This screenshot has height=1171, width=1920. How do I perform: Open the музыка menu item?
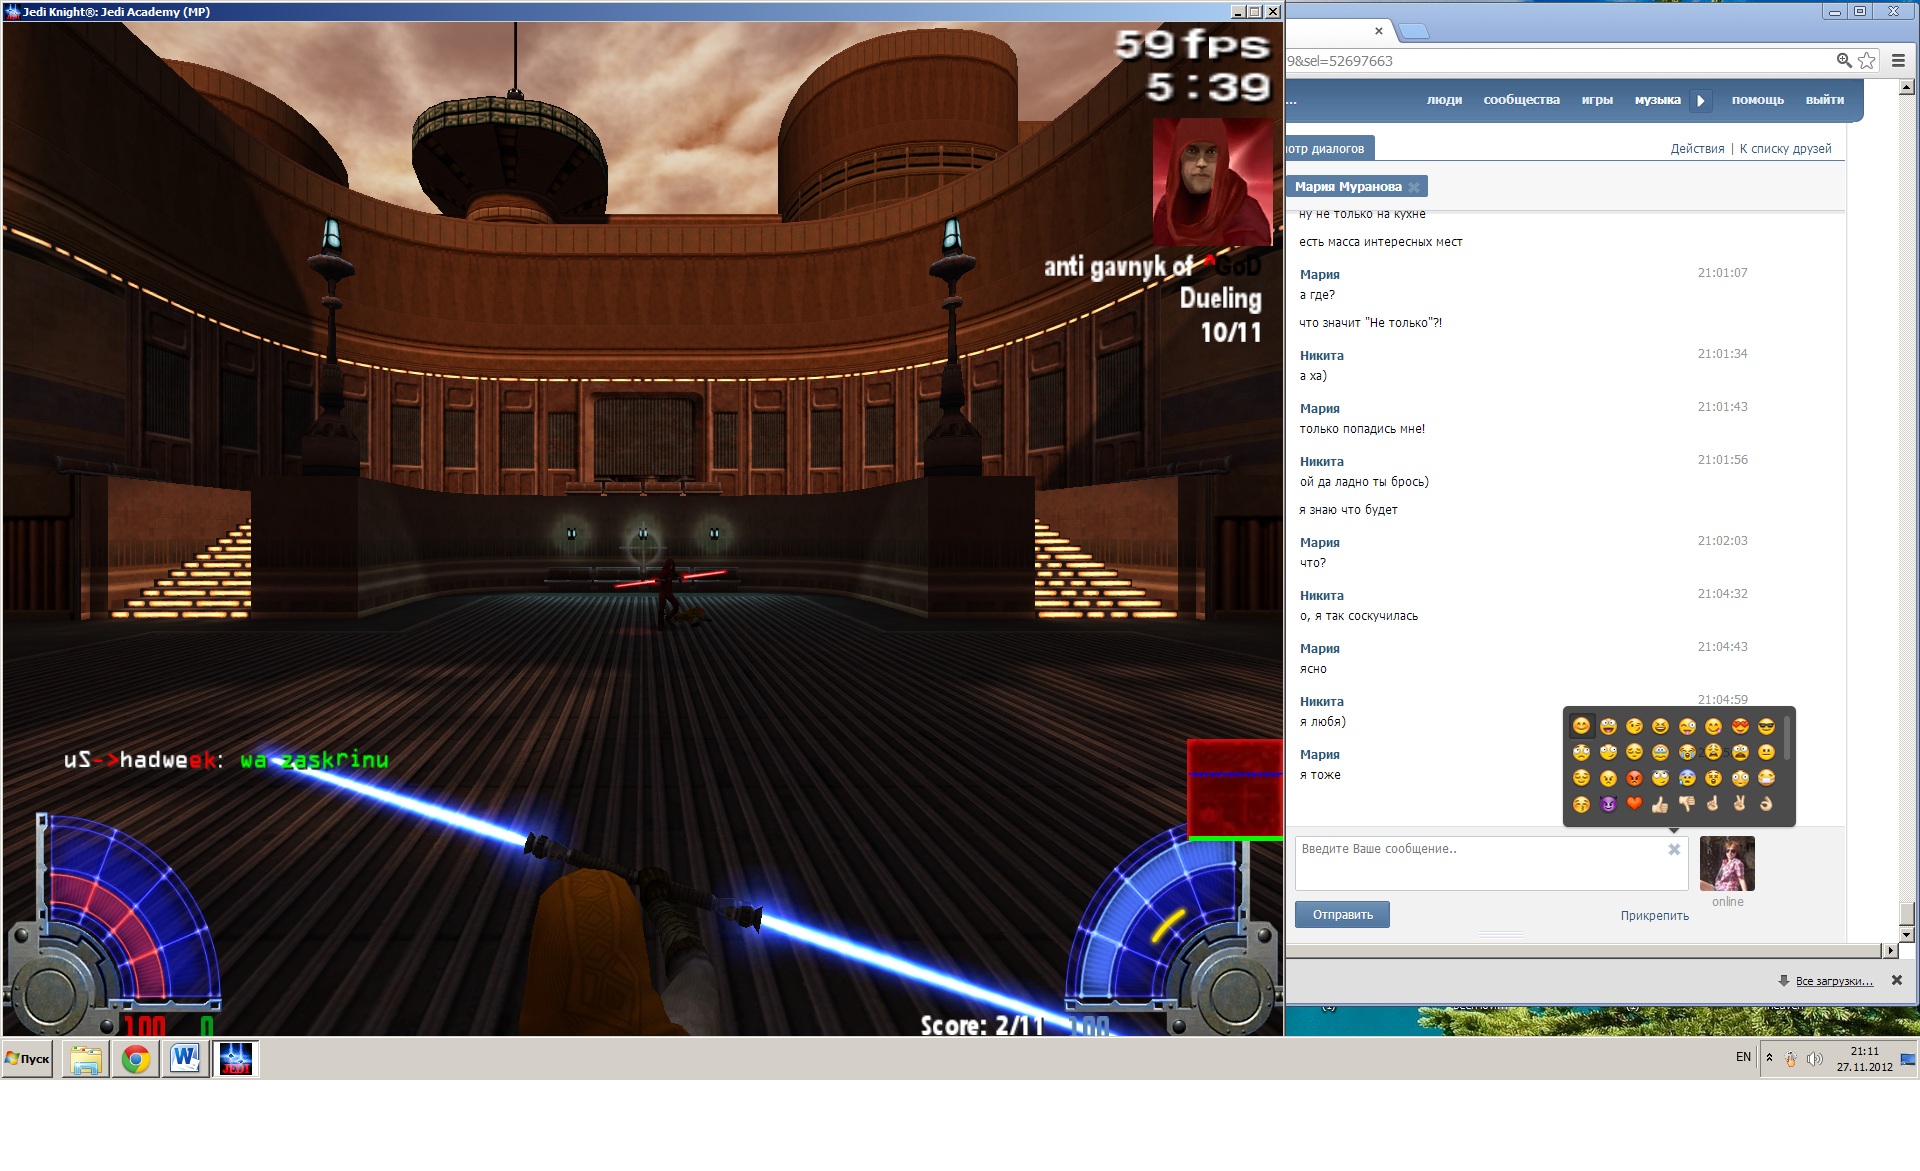[1657, 100]
